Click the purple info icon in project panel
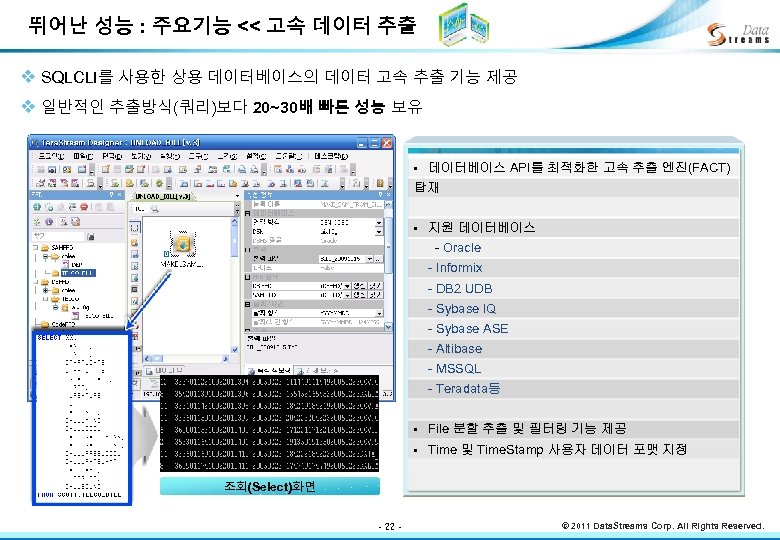The height and width of the screenshot is (540, 780). [x=49, y=222]
